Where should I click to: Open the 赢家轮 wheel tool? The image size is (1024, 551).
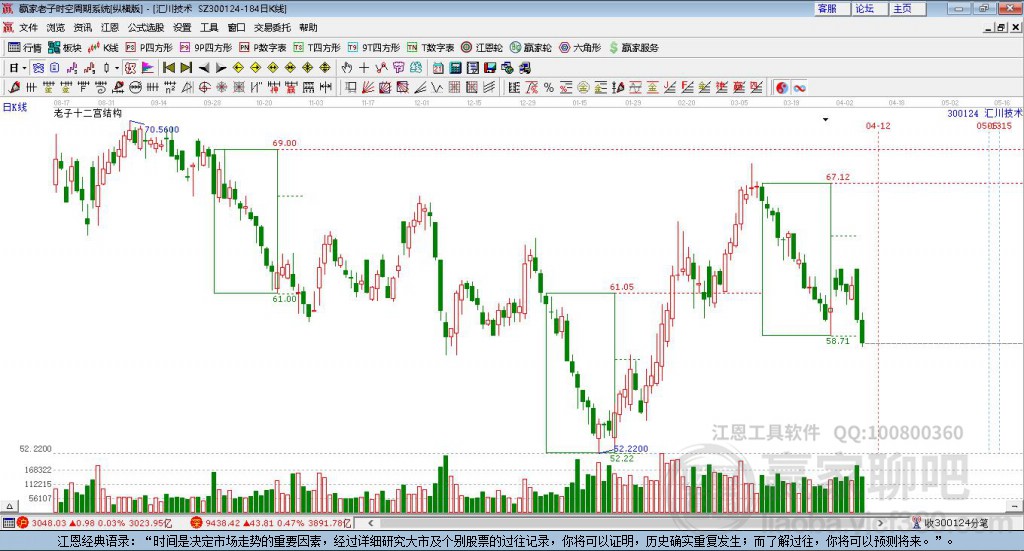coord(531,48)
